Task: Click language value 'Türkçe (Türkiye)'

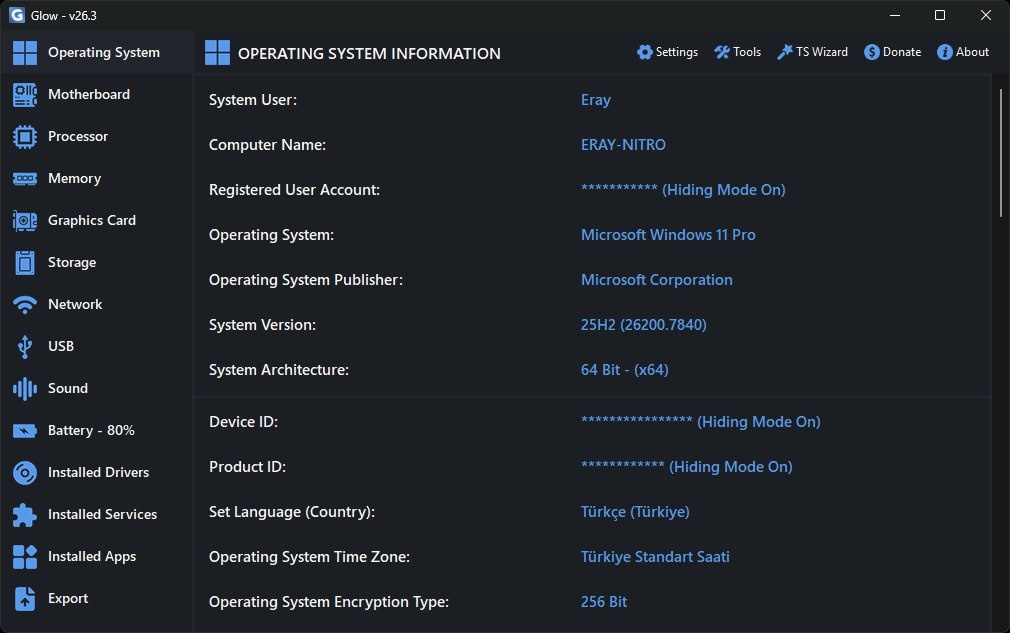Action: tap(635, 512)
